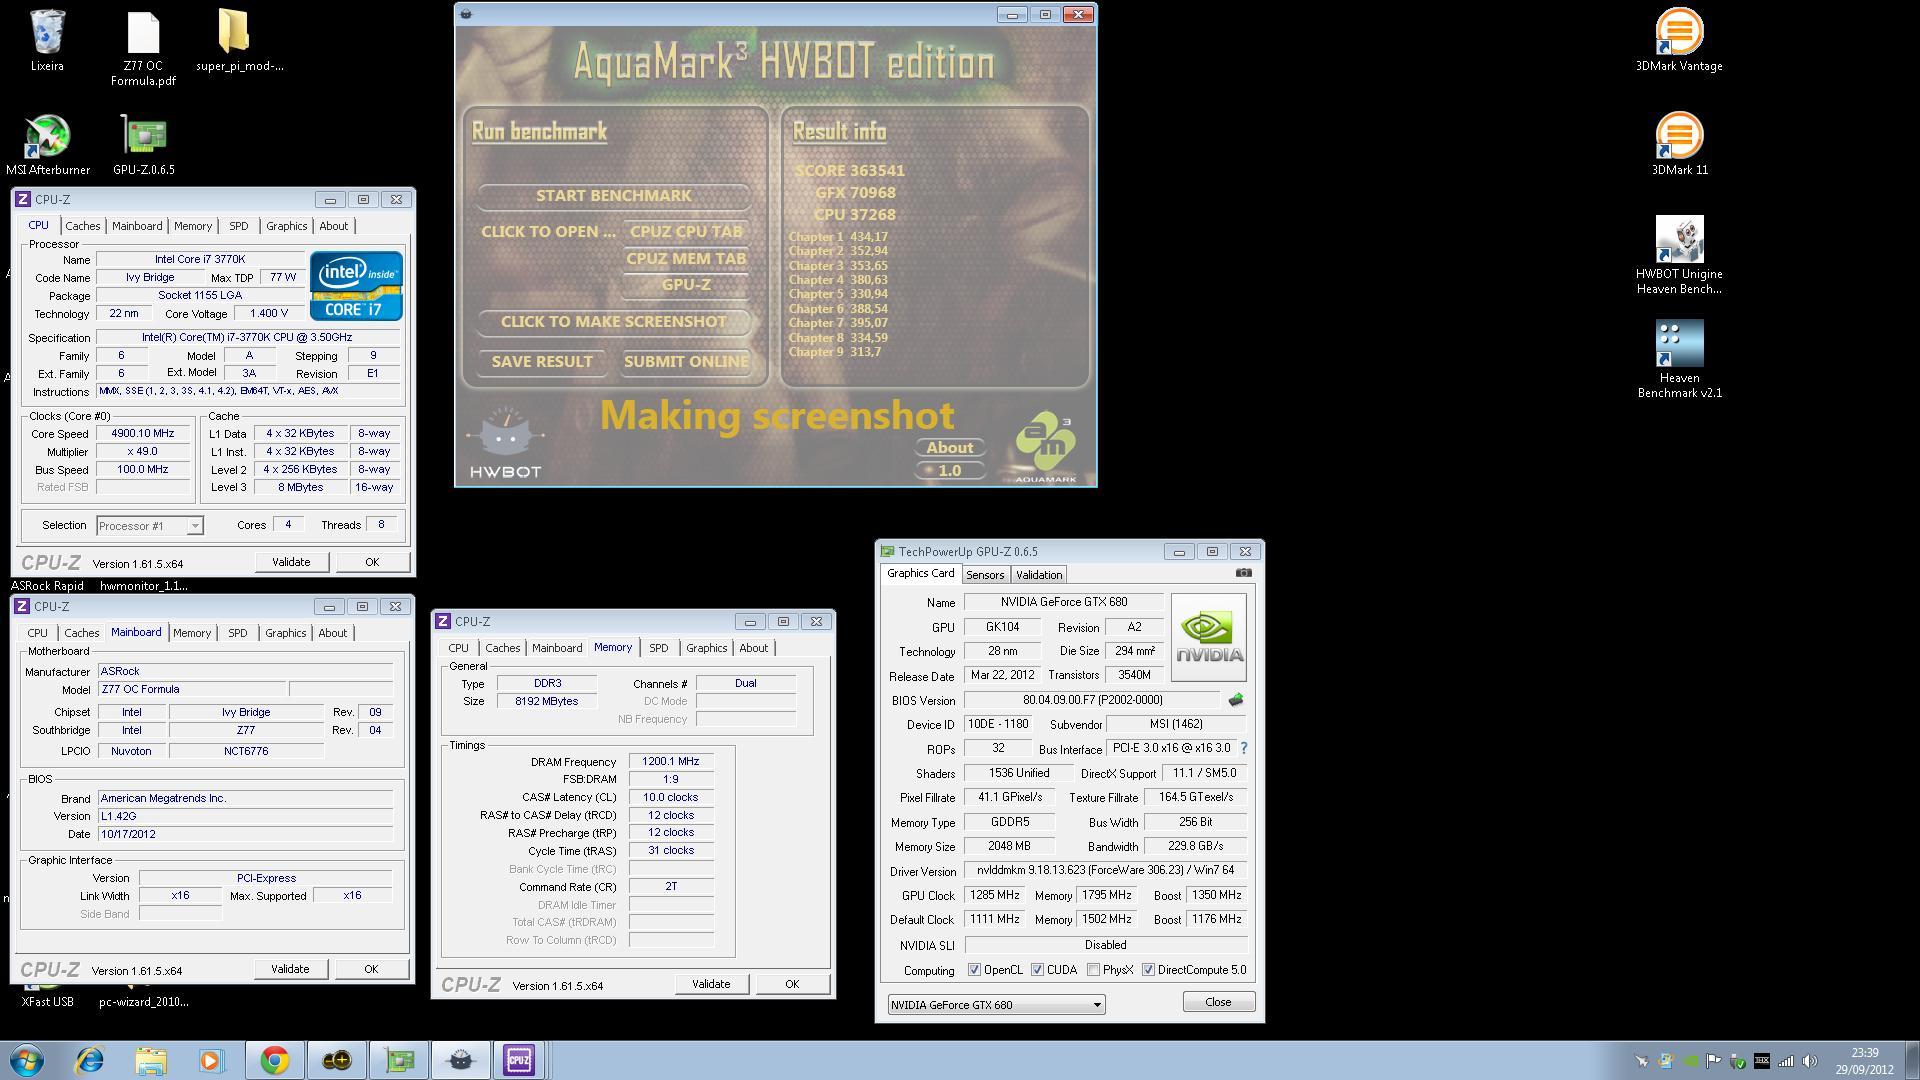1920x1080 pixels.
Task: Click SUBMIT ONLINE in AquaMark
Action: click(x=686, y=362)
